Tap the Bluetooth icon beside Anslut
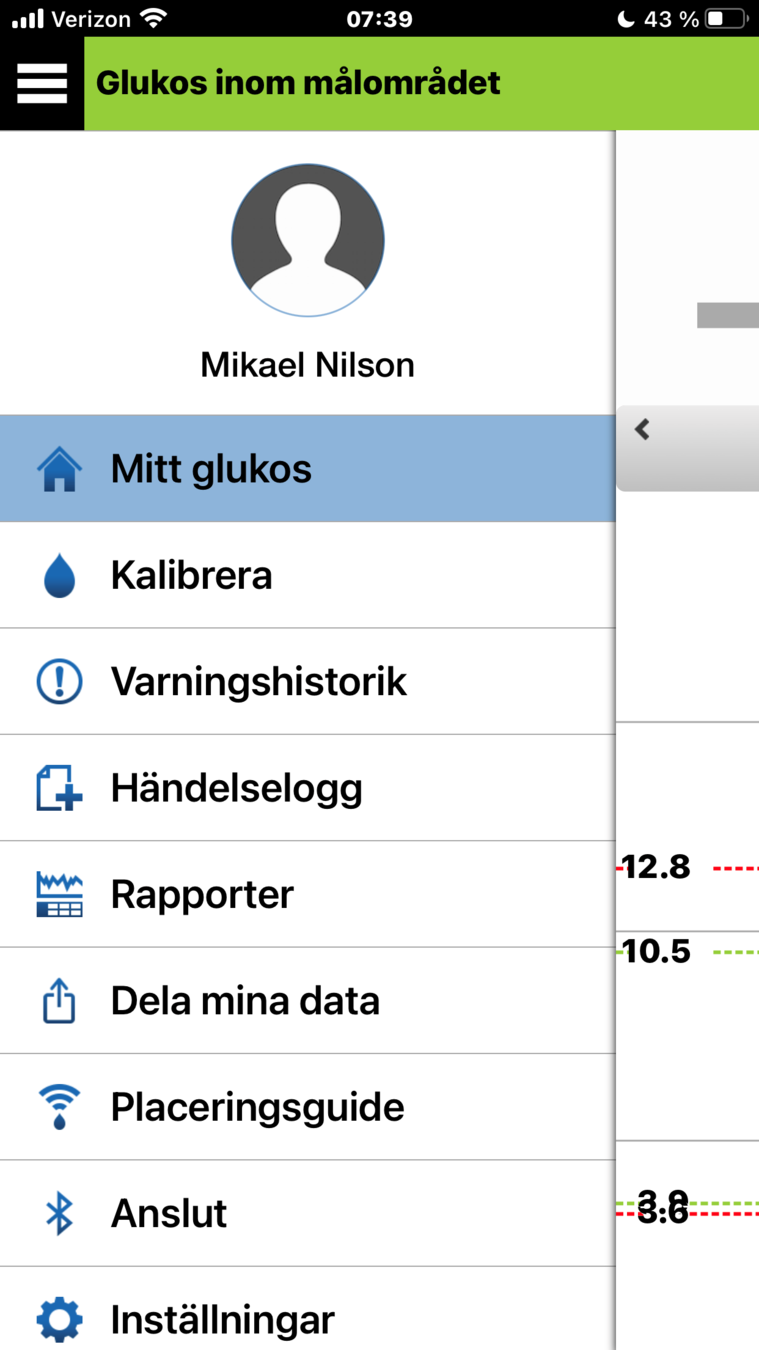Screen dimensions: 759x1350 tap(59, 1213)
